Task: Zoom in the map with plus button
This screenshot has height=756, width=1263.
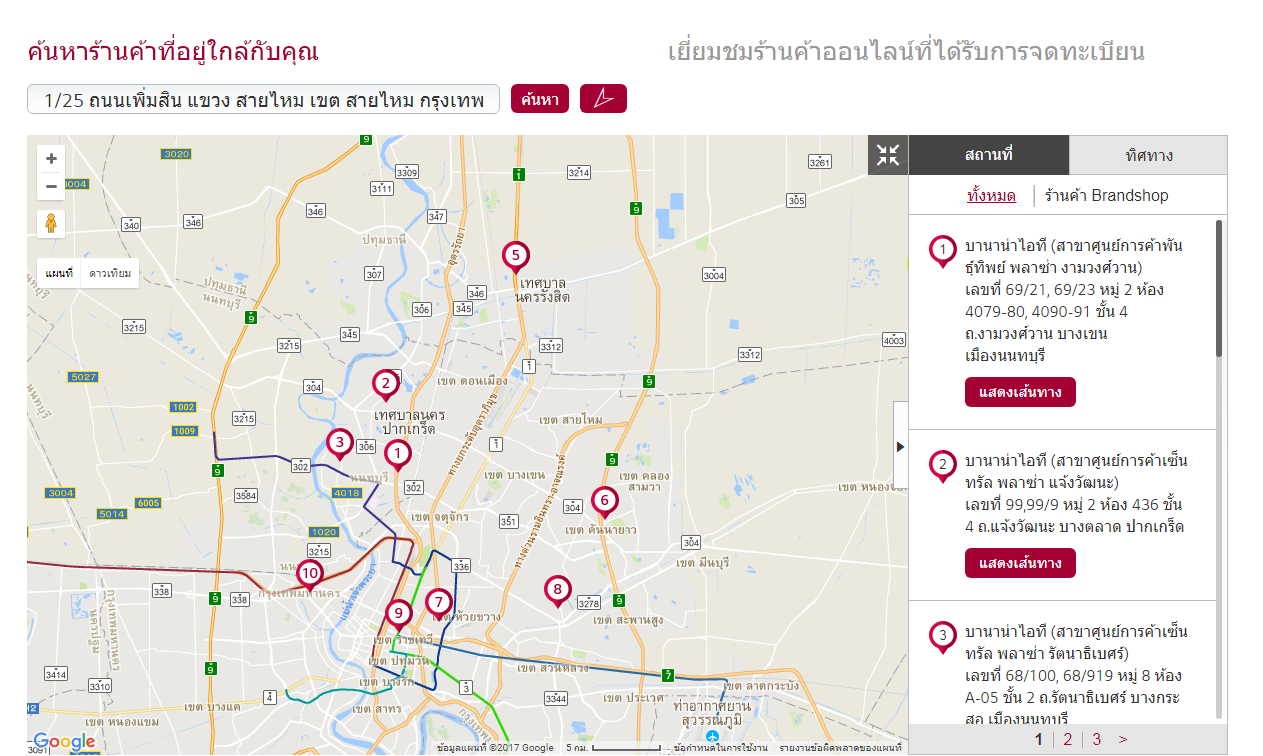Action: pyautogui.click(x=51, y=159)
